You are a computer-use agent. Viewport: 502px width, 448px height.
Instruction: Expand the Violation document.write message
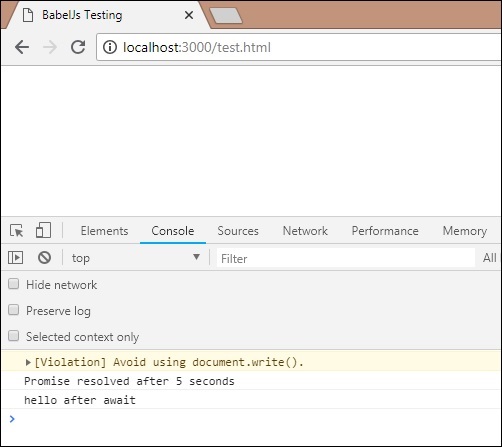[28, 362]
